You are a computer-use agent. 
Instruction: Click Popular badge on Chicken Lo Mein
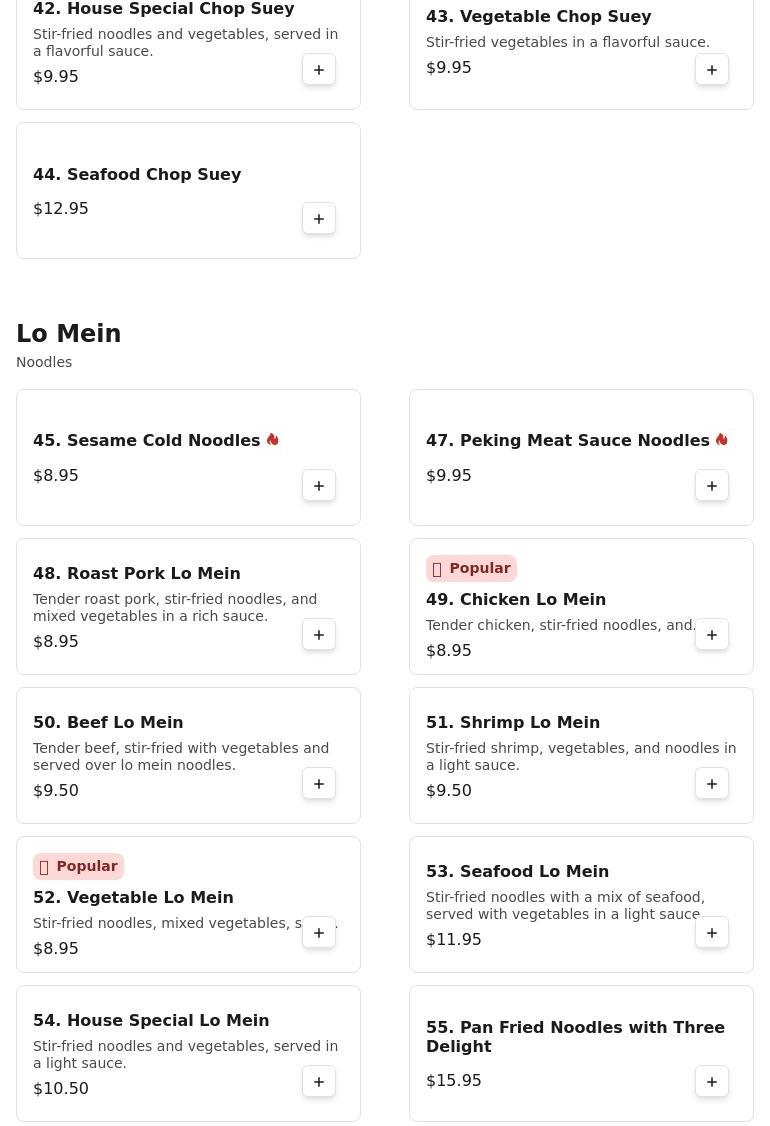pyautogui.click(x=471, y=568)
